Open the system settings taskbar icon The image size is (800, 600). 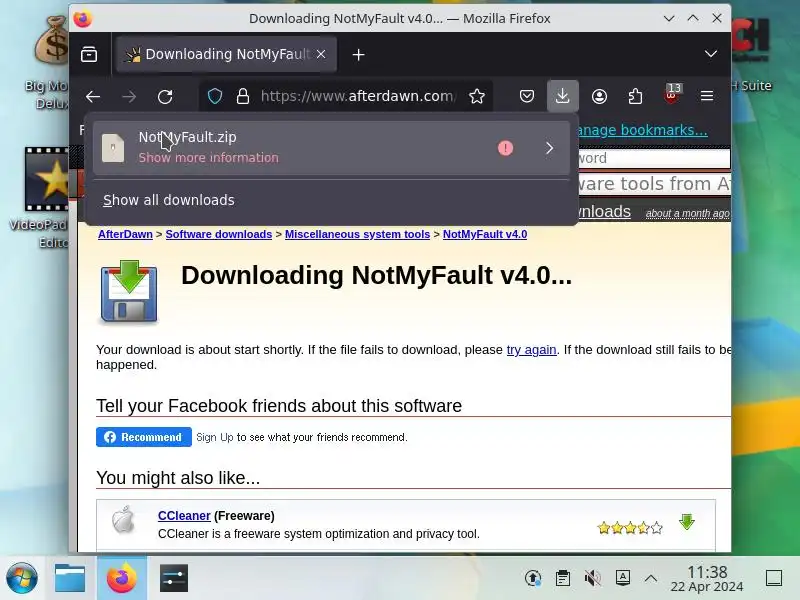point(173,578)
